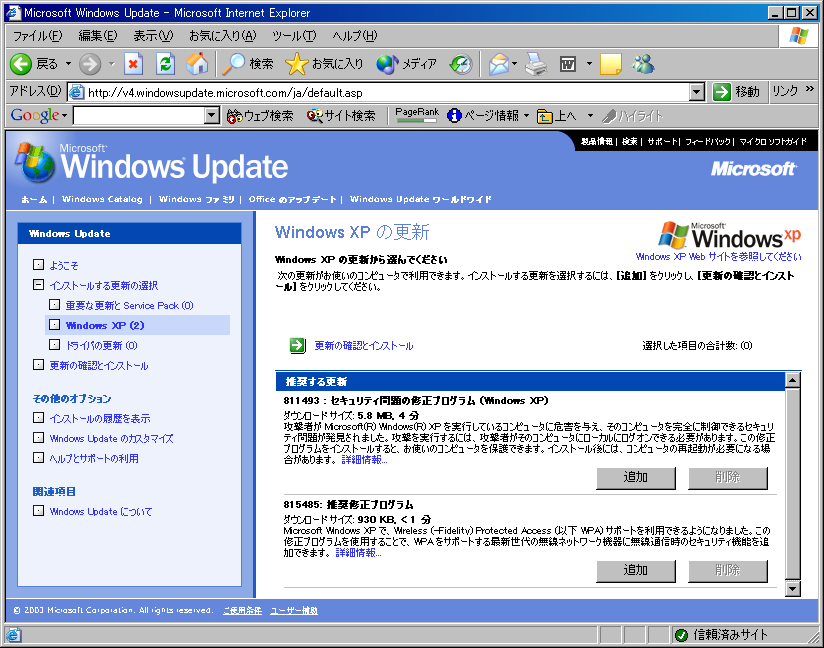Open the Google logo menu dropdown
824x648 pixels.
point(65,116)
